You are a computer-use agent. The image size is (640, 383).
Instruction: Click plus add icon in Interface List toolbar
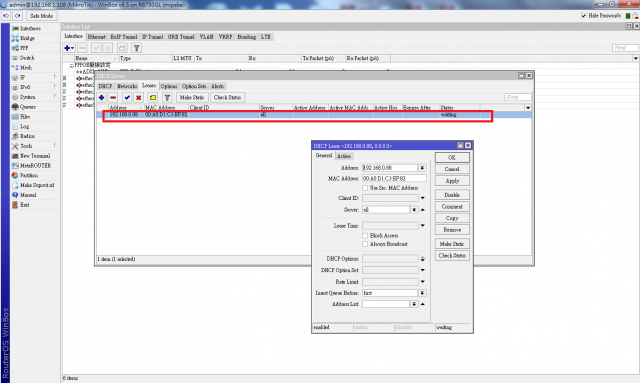click(69, 48)
